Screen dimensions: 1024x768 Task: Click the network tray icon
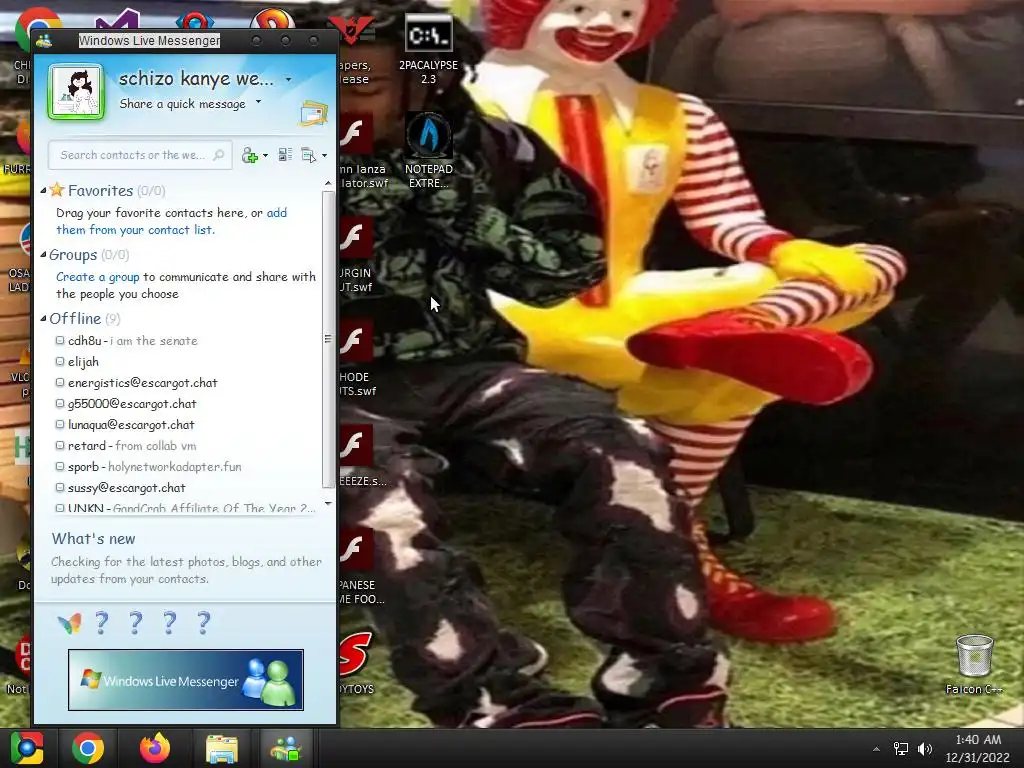pos(901,749)
